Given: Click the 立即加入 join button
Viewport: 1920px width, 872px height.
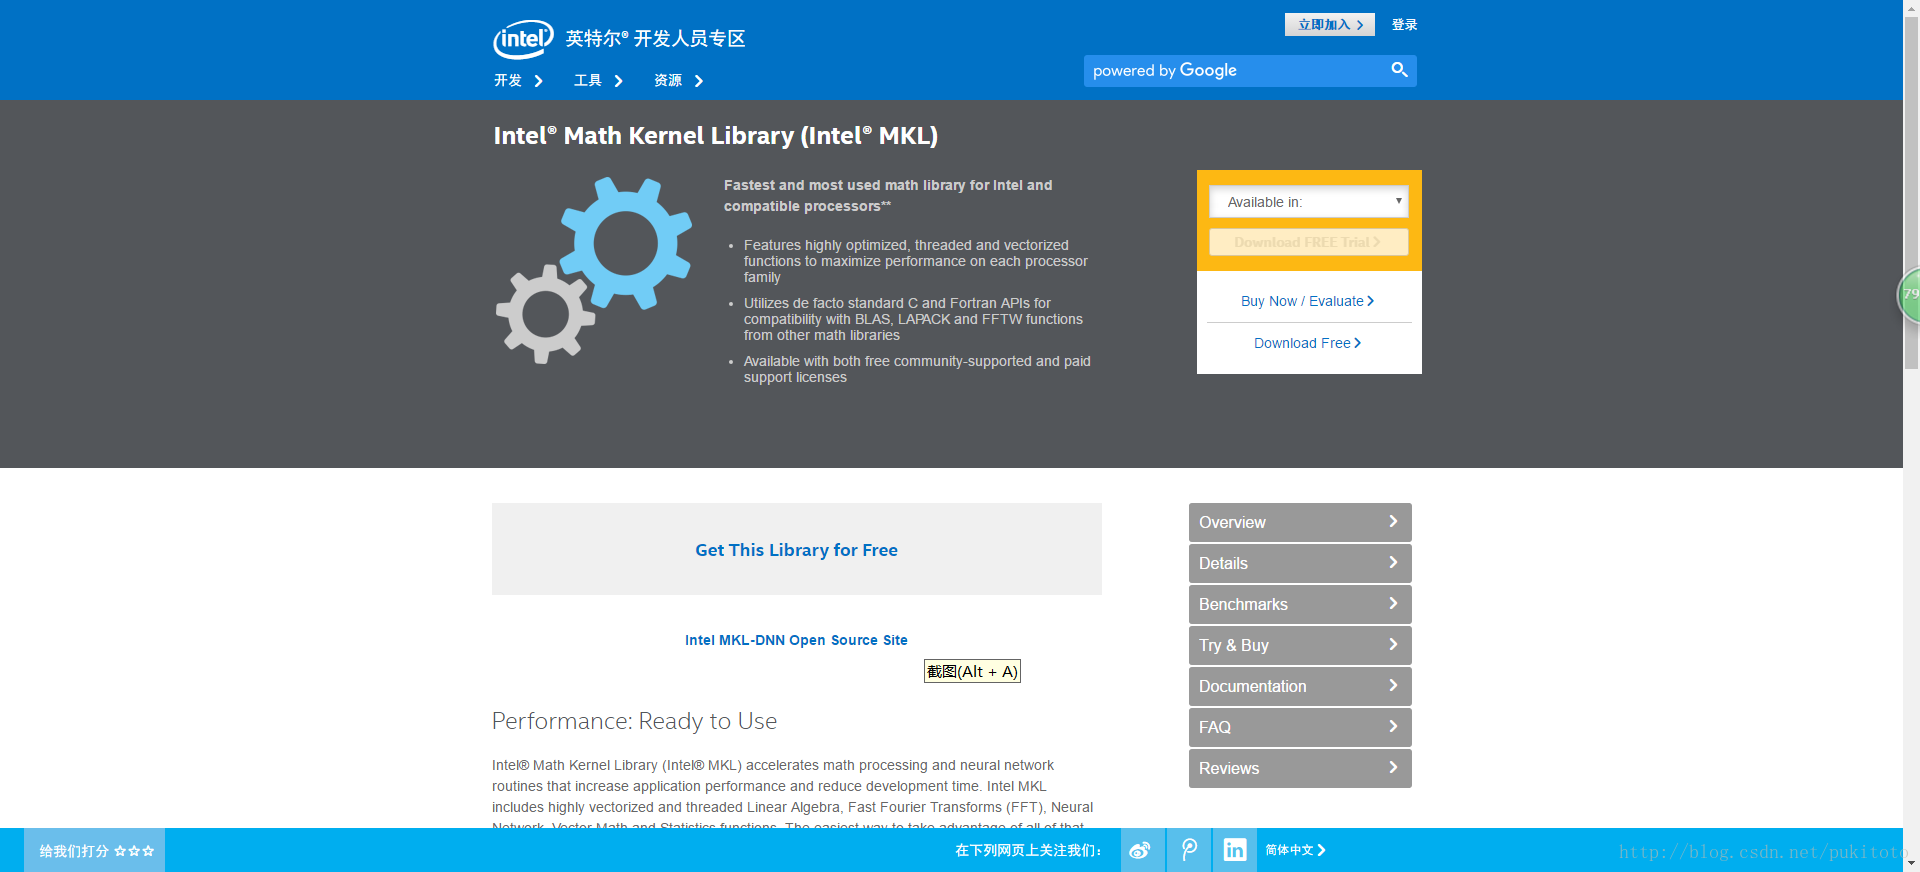Looking at the screenshot, I should tap(1329, 25).
